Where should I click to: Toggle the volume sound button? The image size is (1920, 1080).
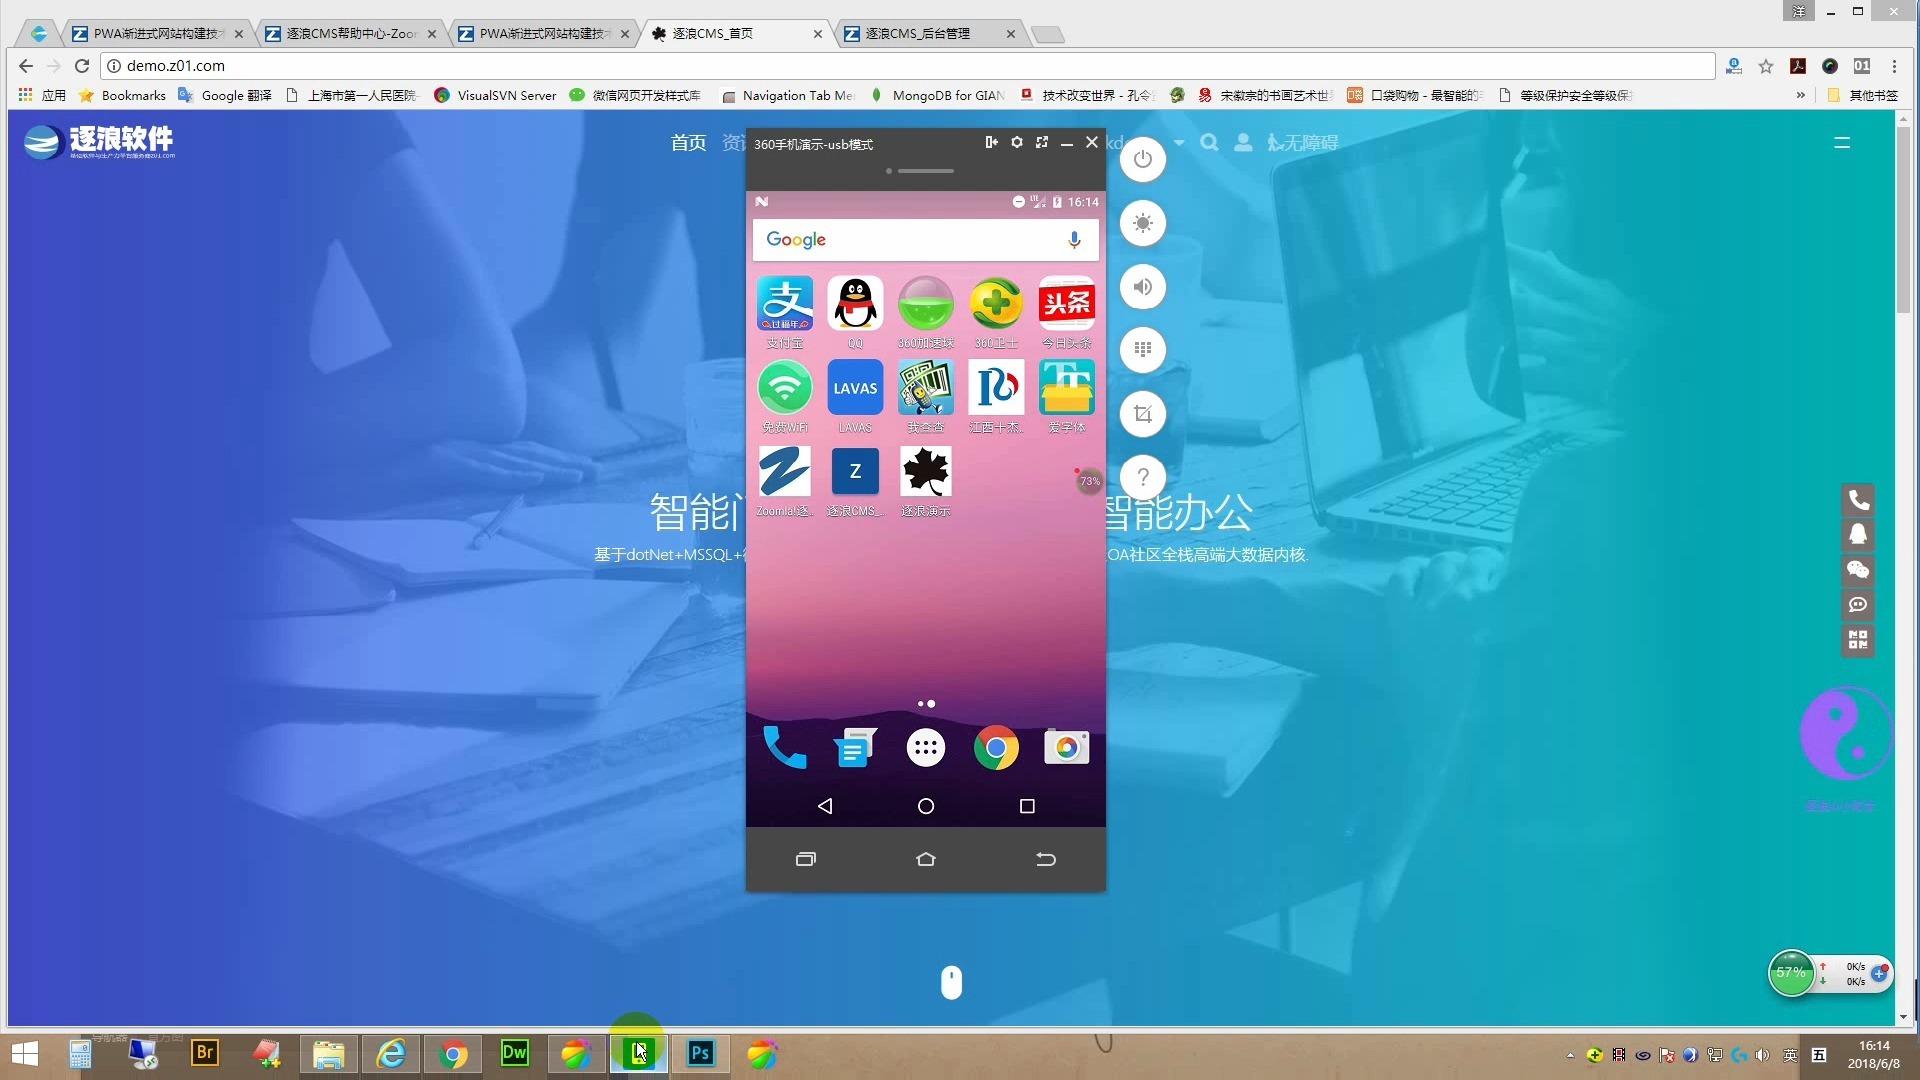(1143, 288)
